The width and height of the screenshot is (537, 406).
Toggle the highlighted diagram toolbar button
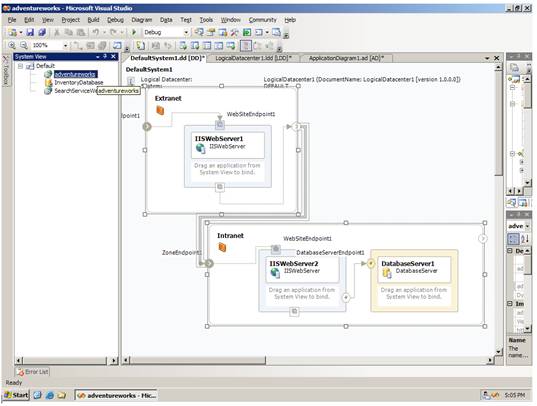tap(246, 45)
